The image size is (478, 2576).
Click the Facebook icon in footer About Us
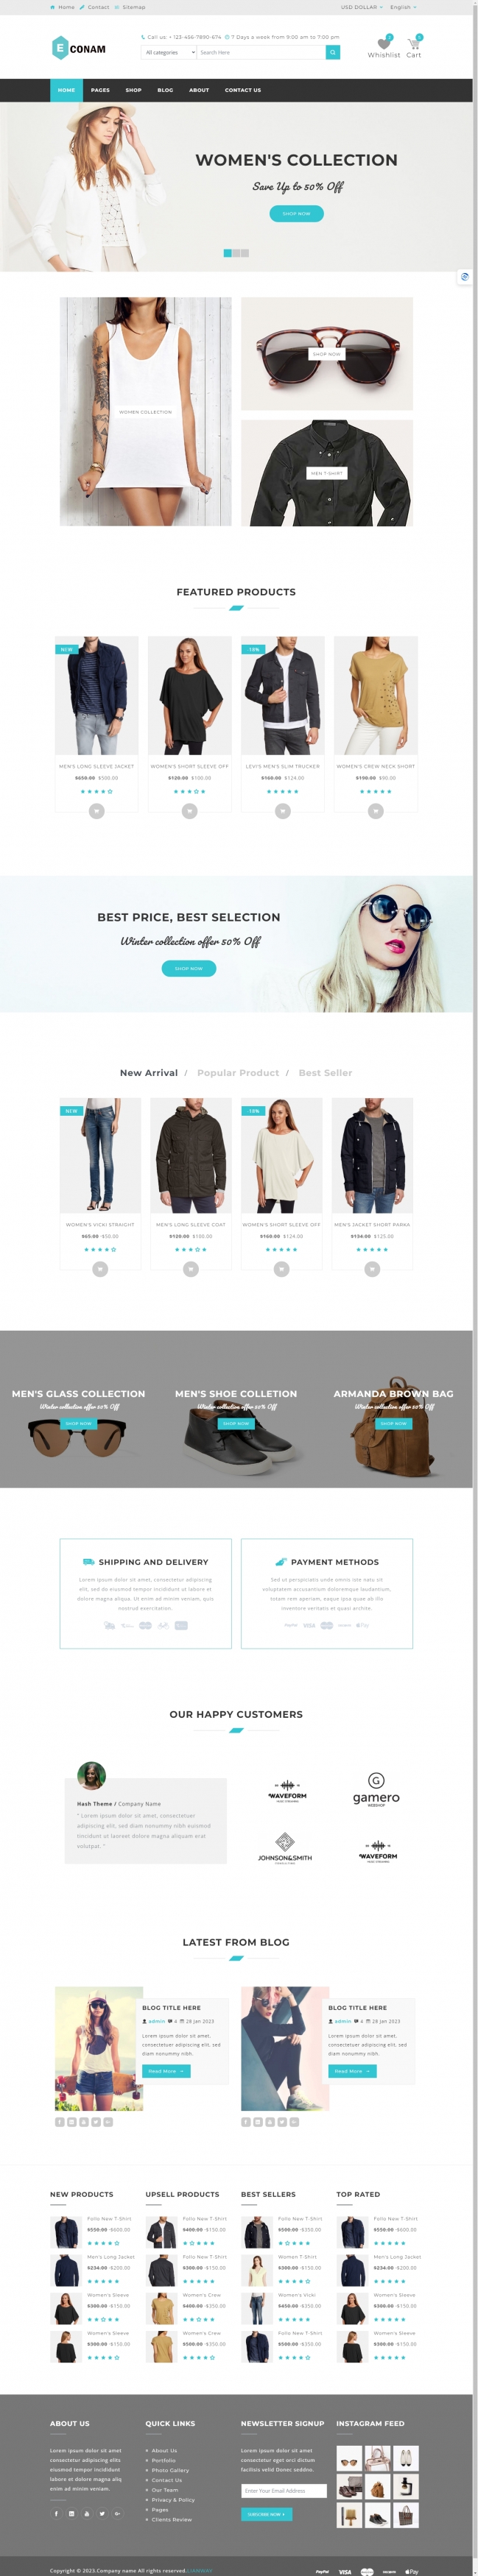(56, 2513)
